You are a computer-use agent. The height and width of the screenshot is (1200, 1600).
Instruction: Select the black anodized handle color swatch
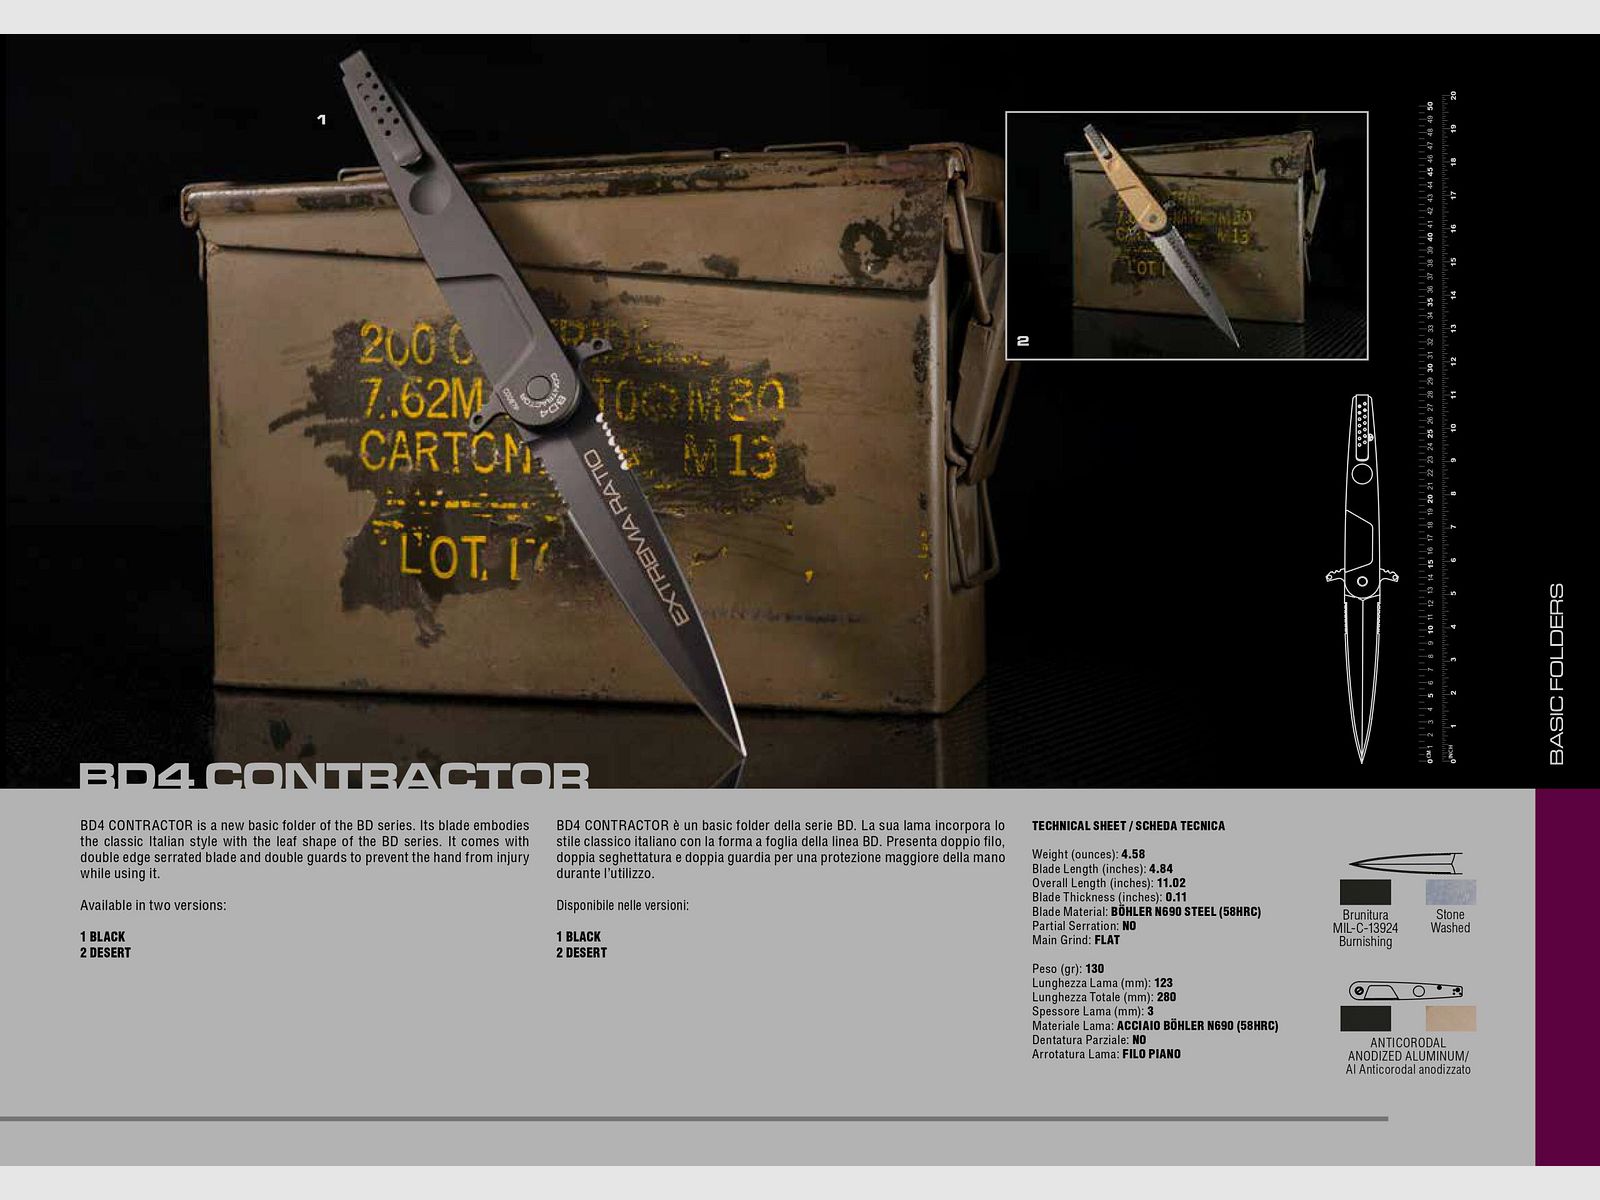click(x=1365, y=1018)
